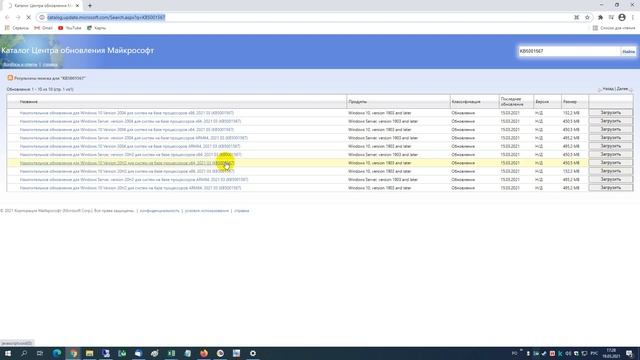
Task: Launch Microsoft Edge from the taskbar
Action: tap(57, 353)
